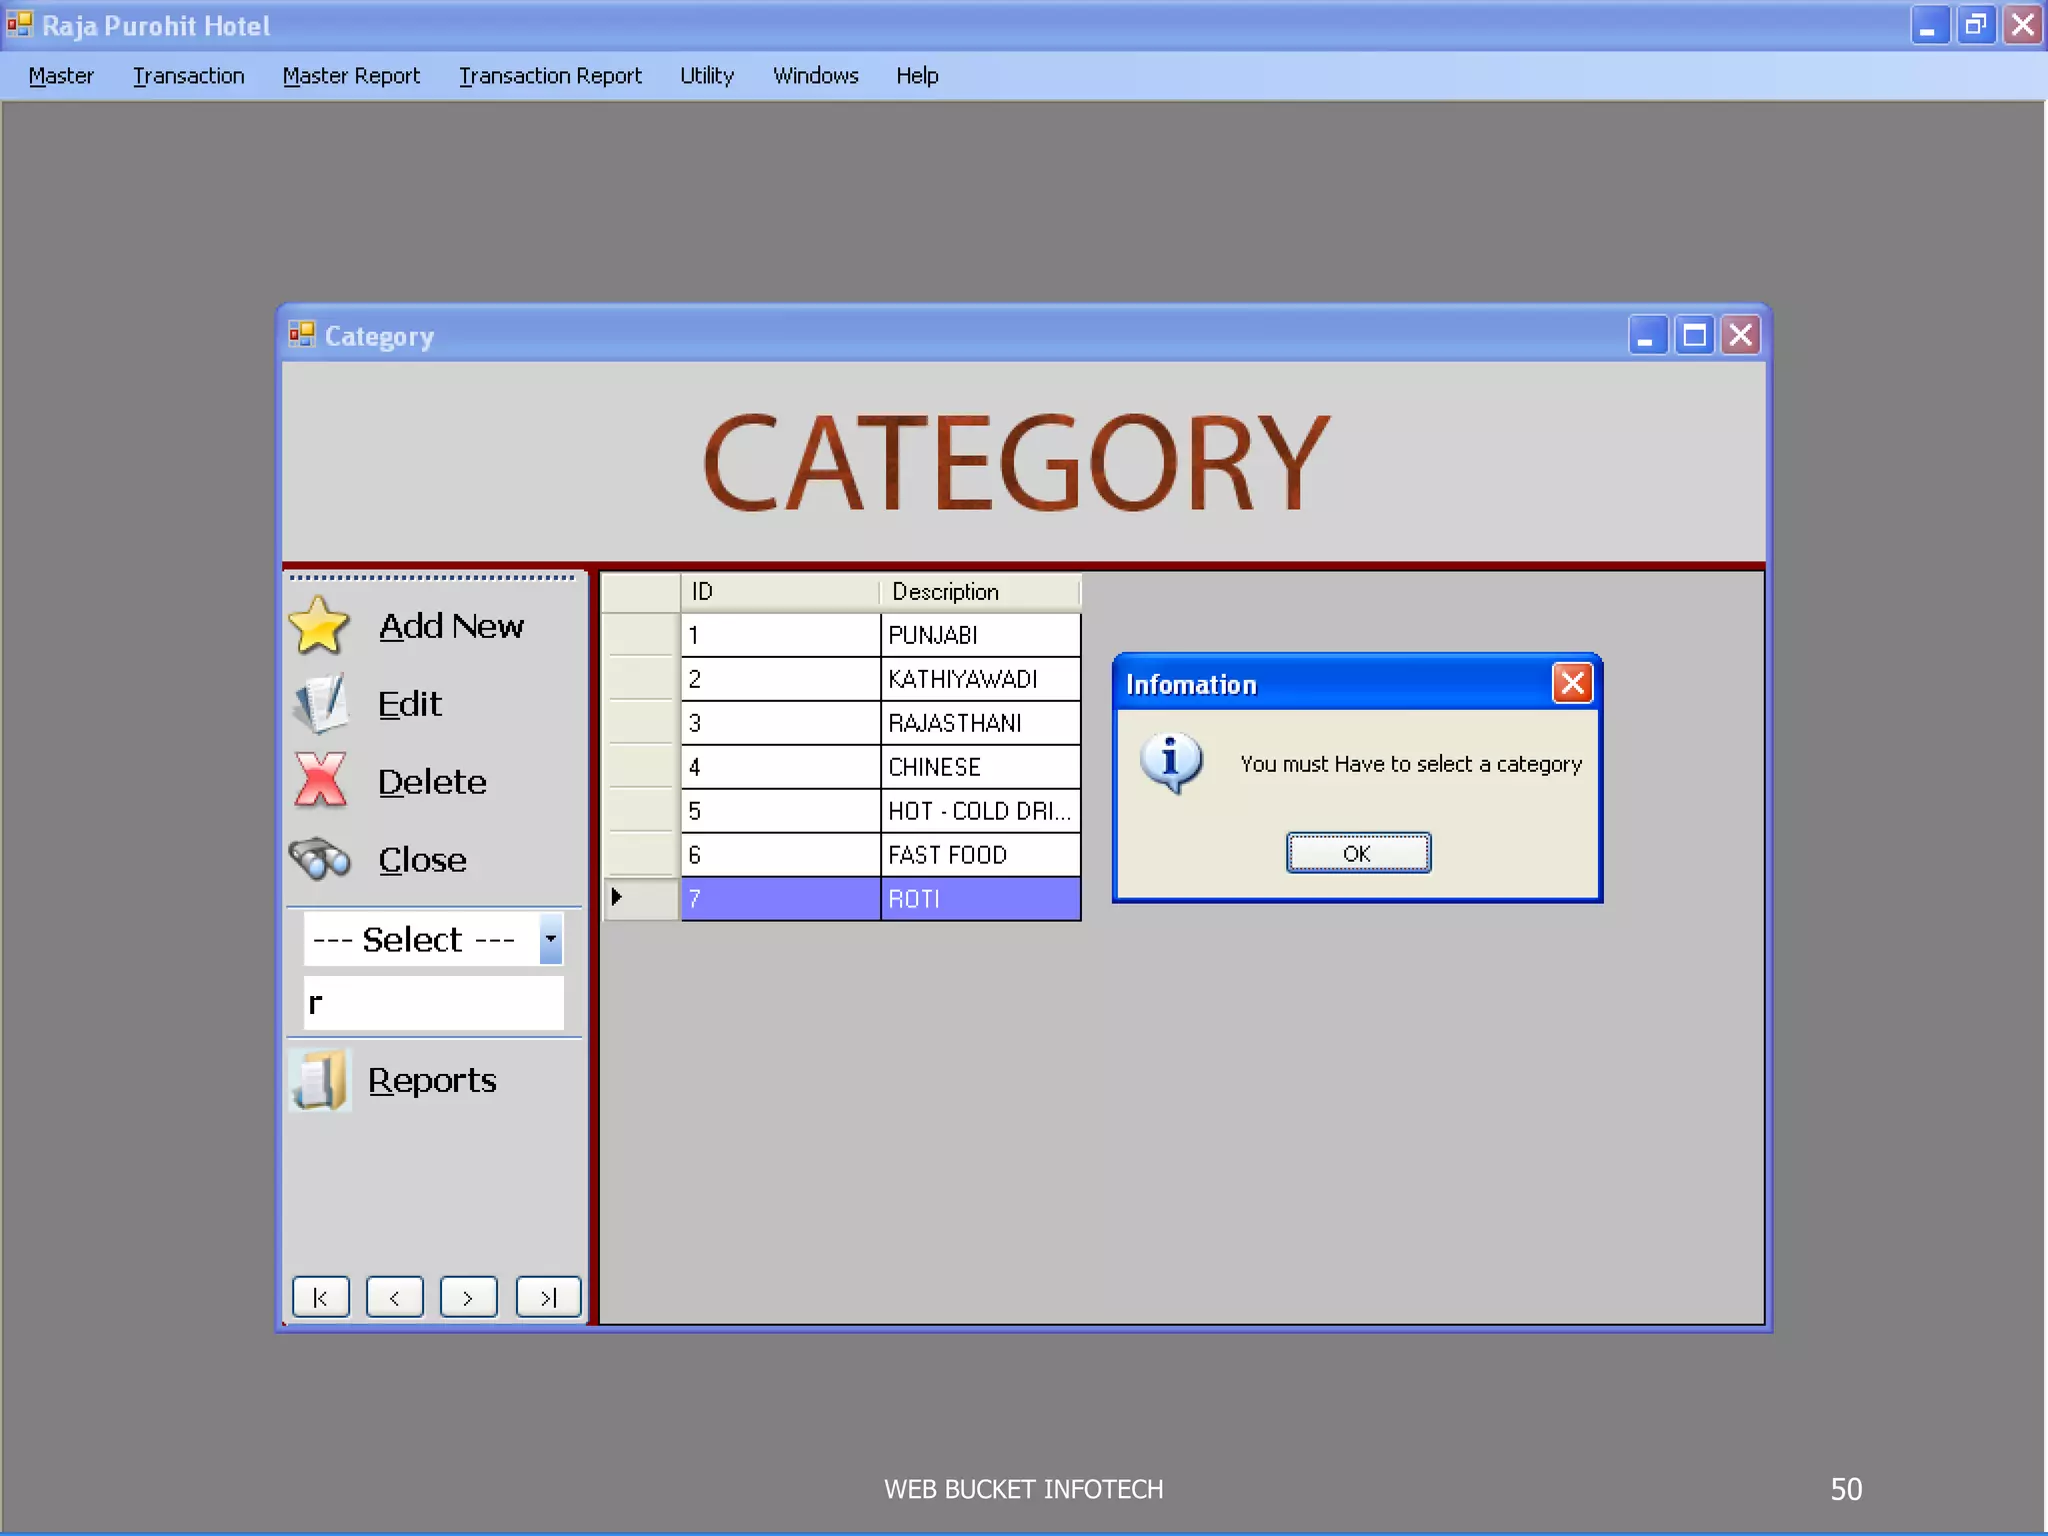
Task: Select the highlighted ROTI cell
Action: point(980,899)
